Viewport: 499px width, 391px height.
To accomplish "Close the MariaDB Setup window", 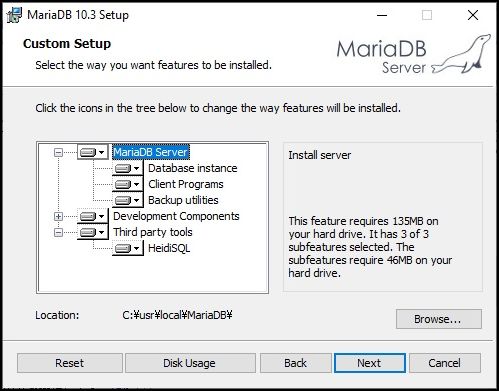I will [x=473, y=15].
